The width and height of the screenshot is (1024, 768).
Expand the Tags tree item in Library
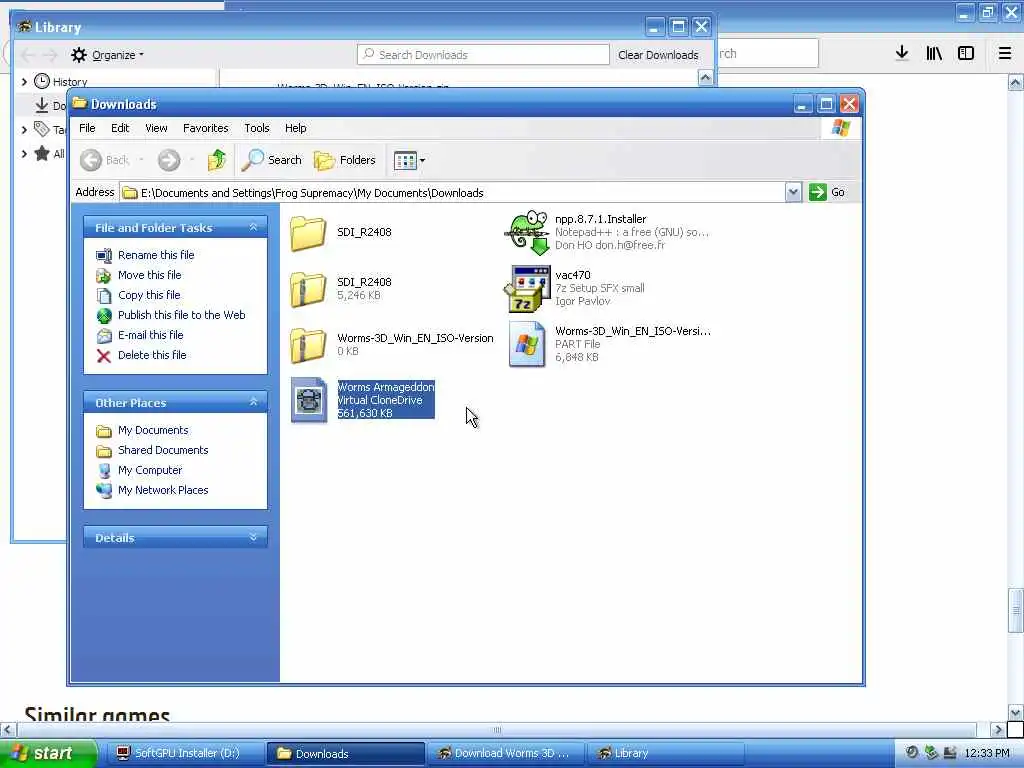(x=24, y=129)
